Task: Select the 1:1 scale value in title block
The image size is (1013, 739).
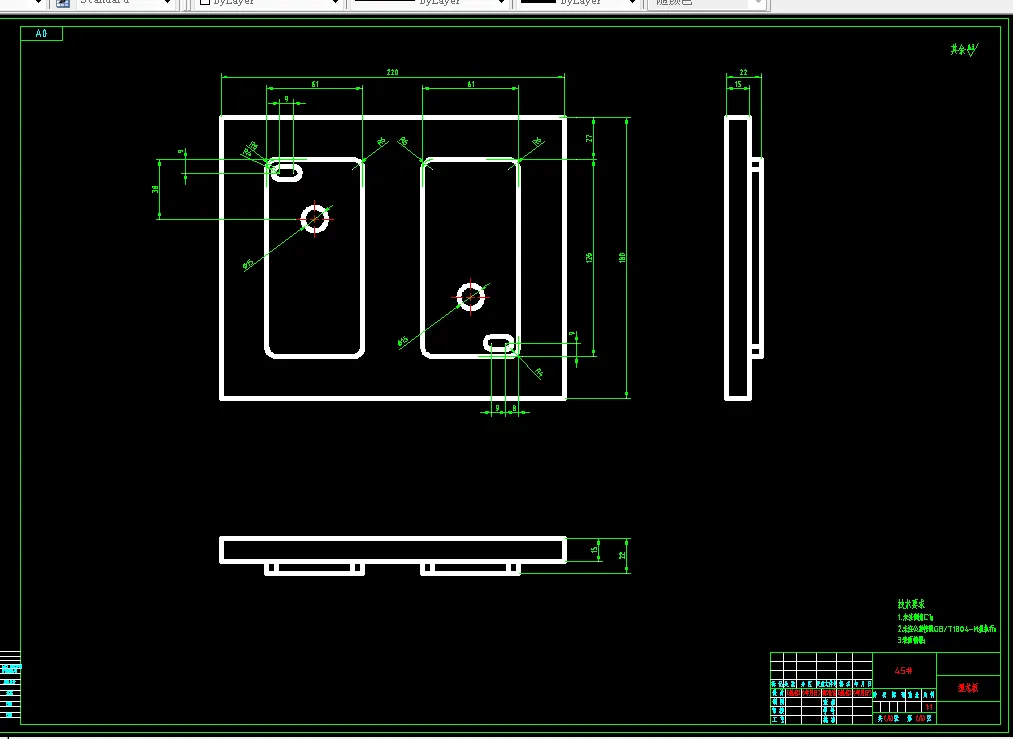Action: pyautogui.click(x=929, y=707)
